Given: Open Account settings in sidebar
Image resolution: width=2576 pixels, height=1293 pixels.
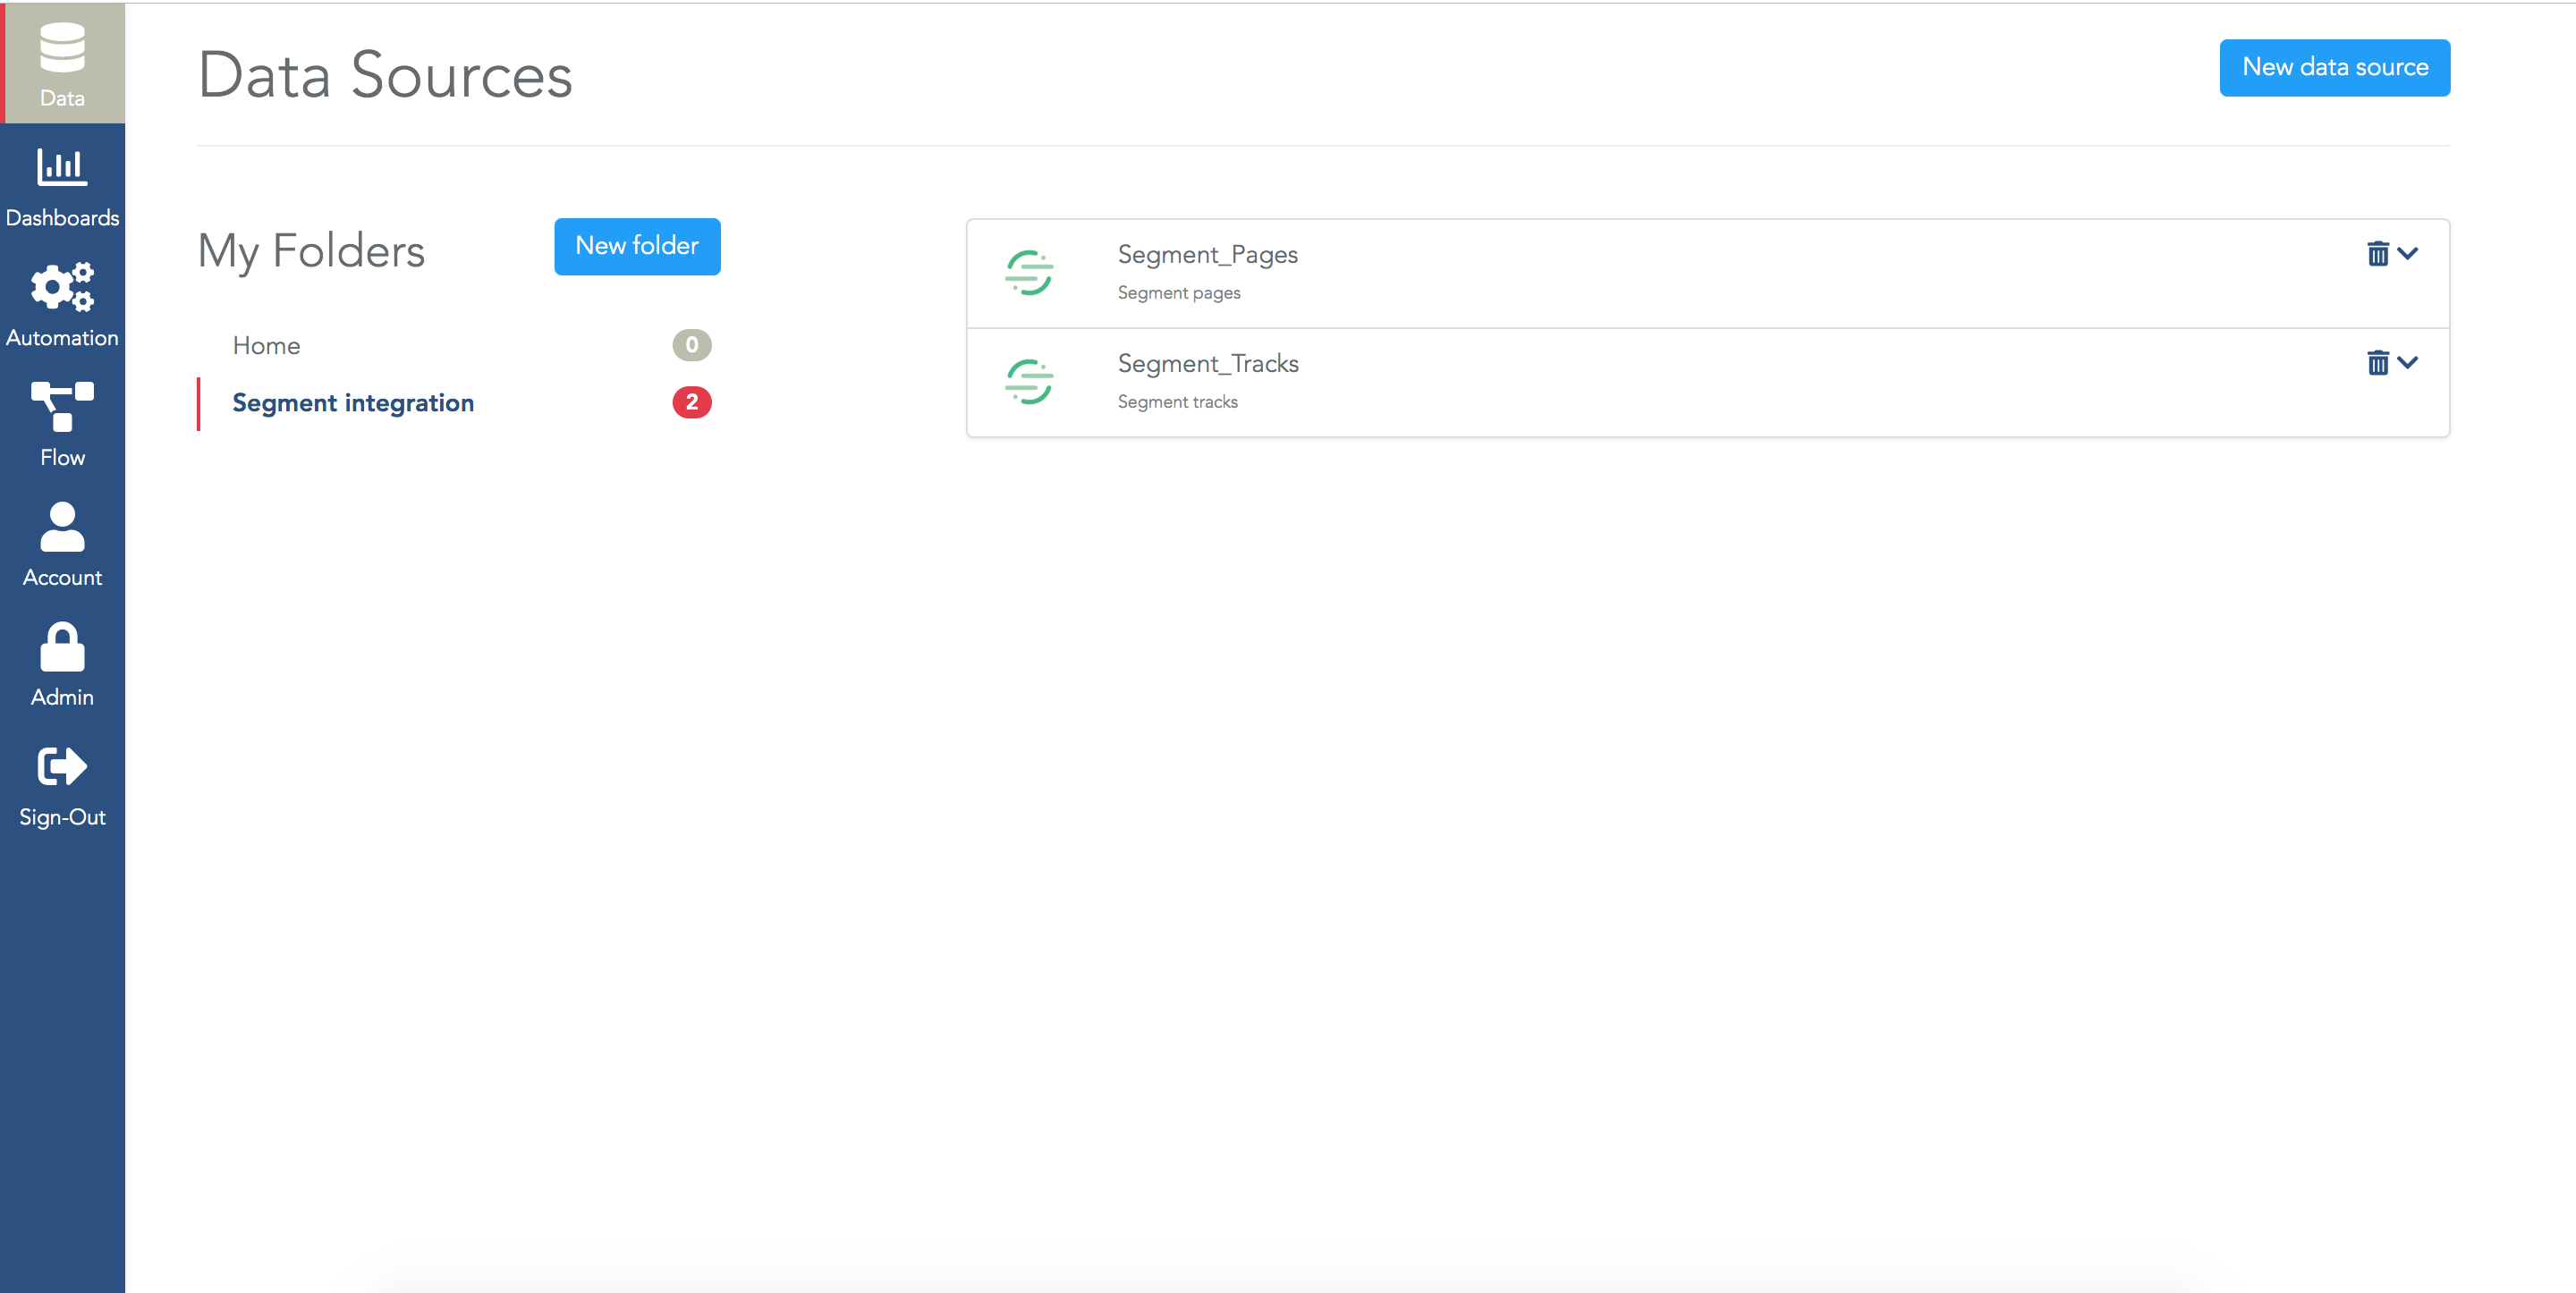Looking at the screenshot, I should 62,545.
